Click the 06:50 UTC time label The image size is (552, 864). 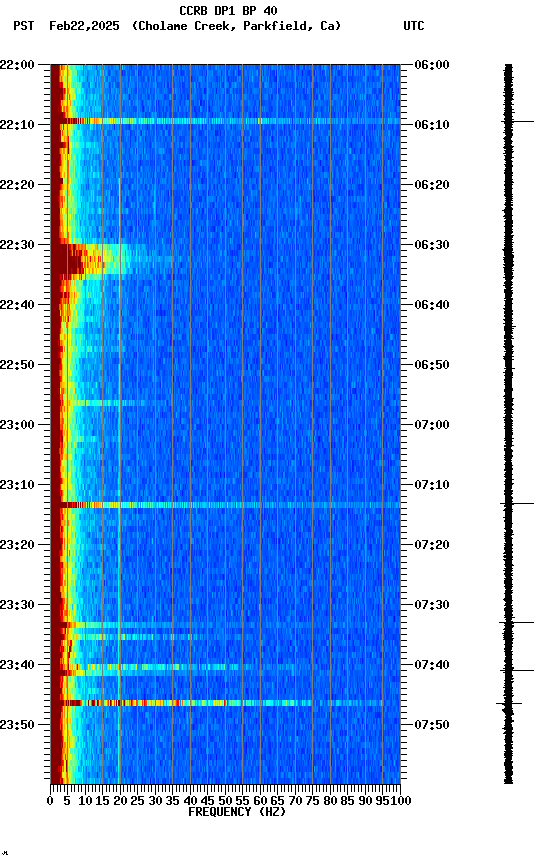pos(432,365)
